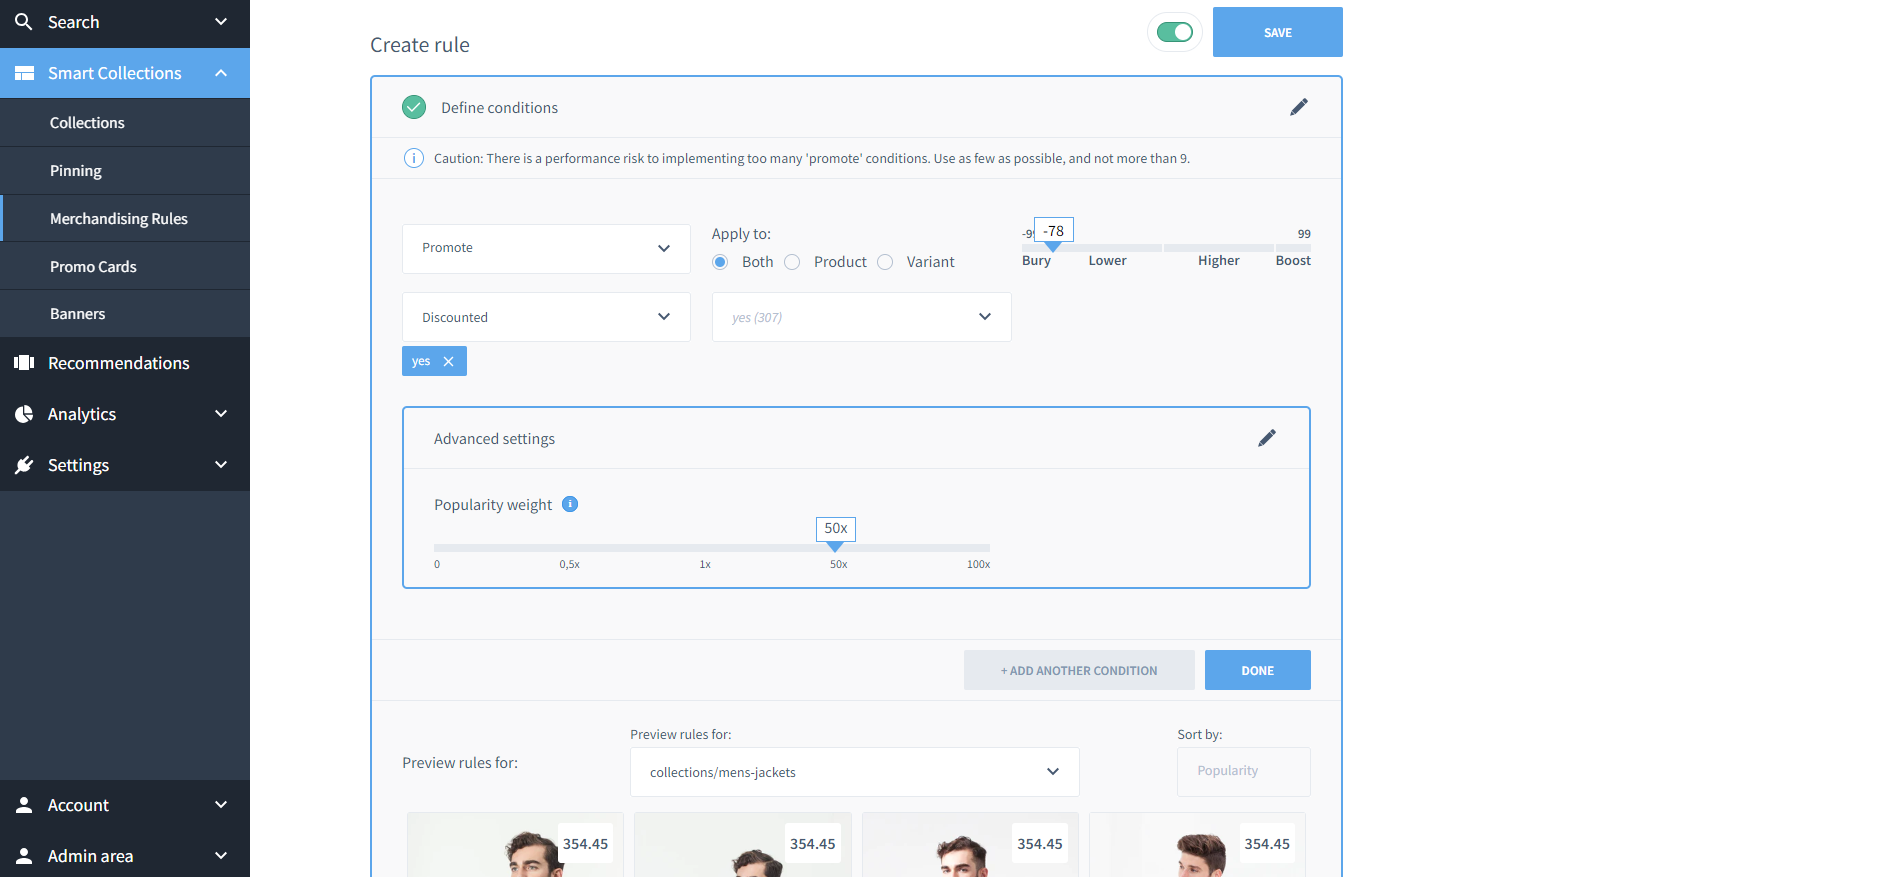
Task: Expand the Account chevron
Action: tap(221, 804)
